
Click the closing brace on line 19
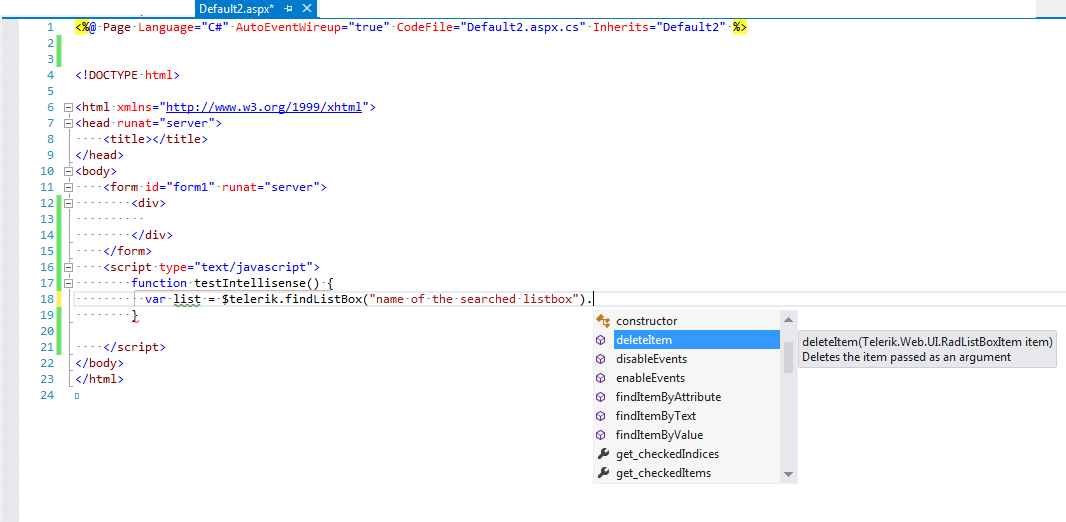135,315
